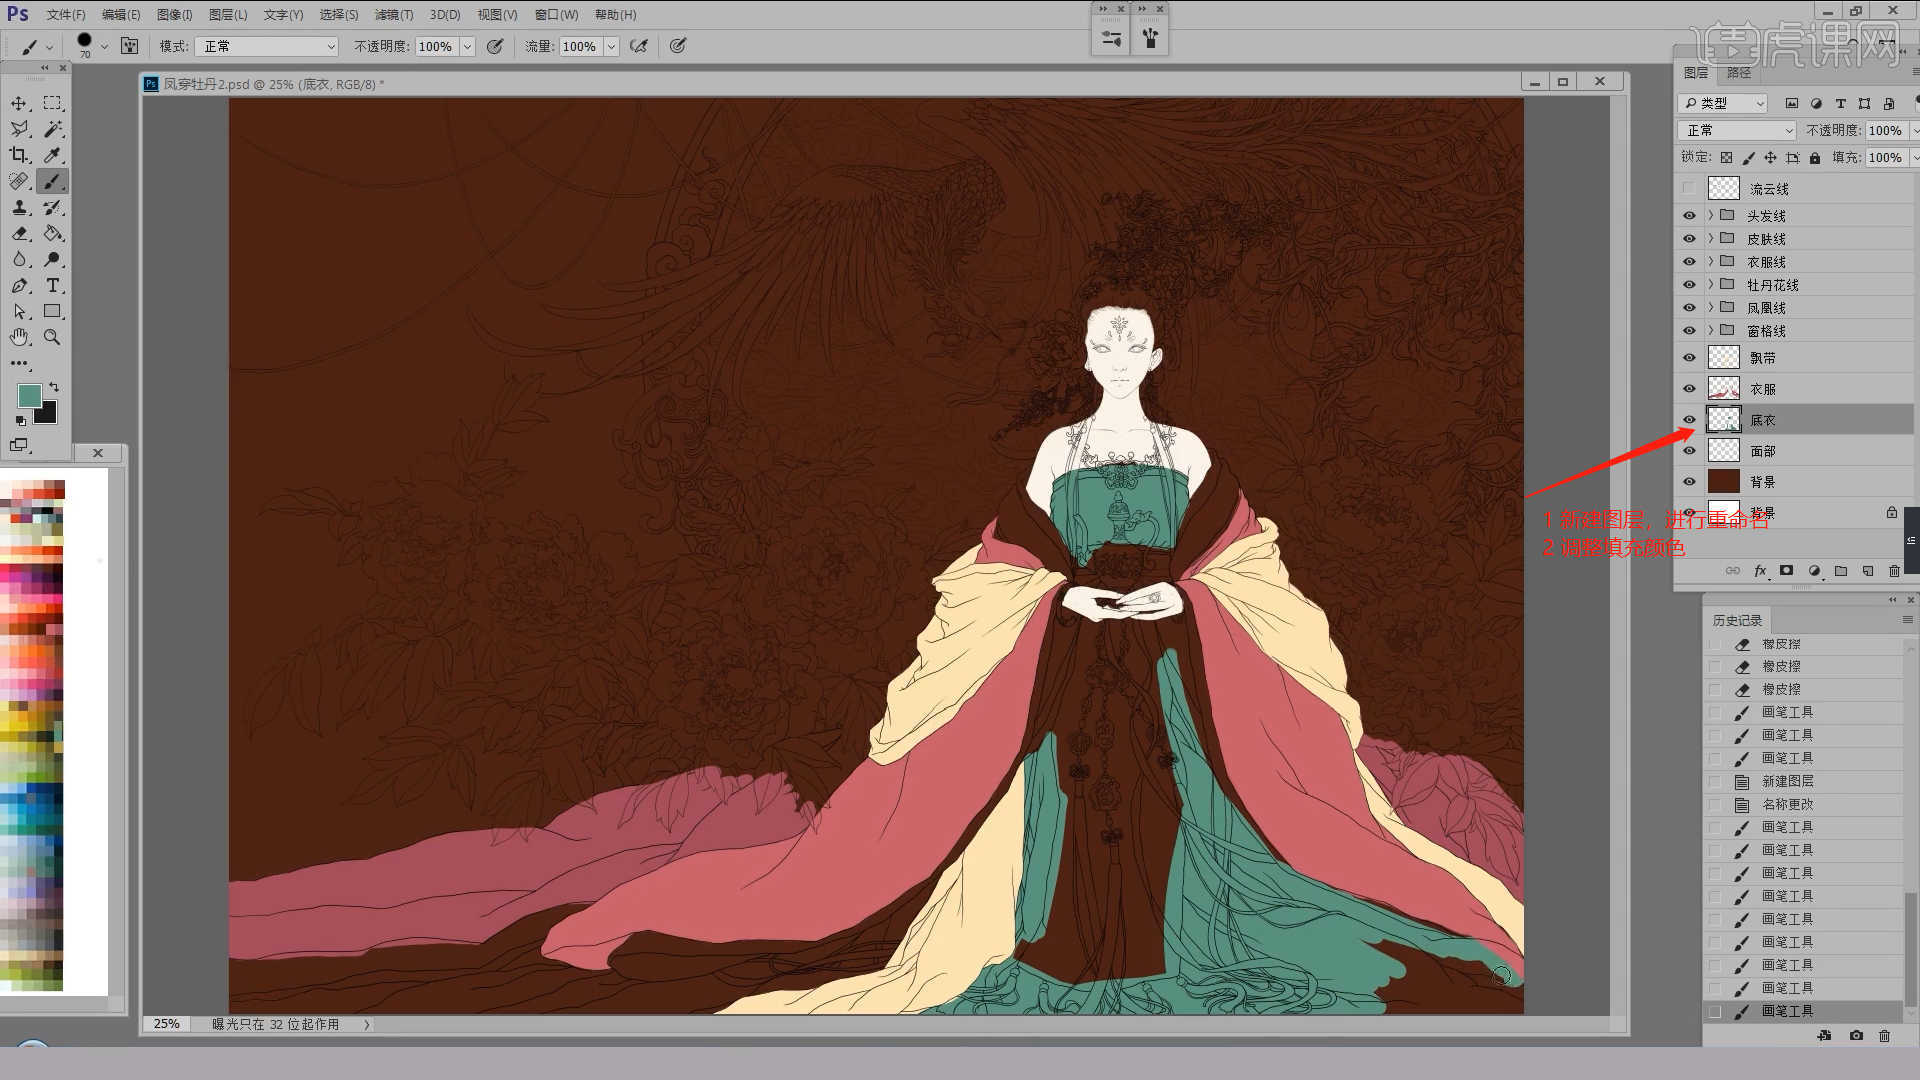Image resolution: width=1920 pixels, height=1080 pixels.
Task: Select the Eyedropper tool
Action: click(53, 155)
